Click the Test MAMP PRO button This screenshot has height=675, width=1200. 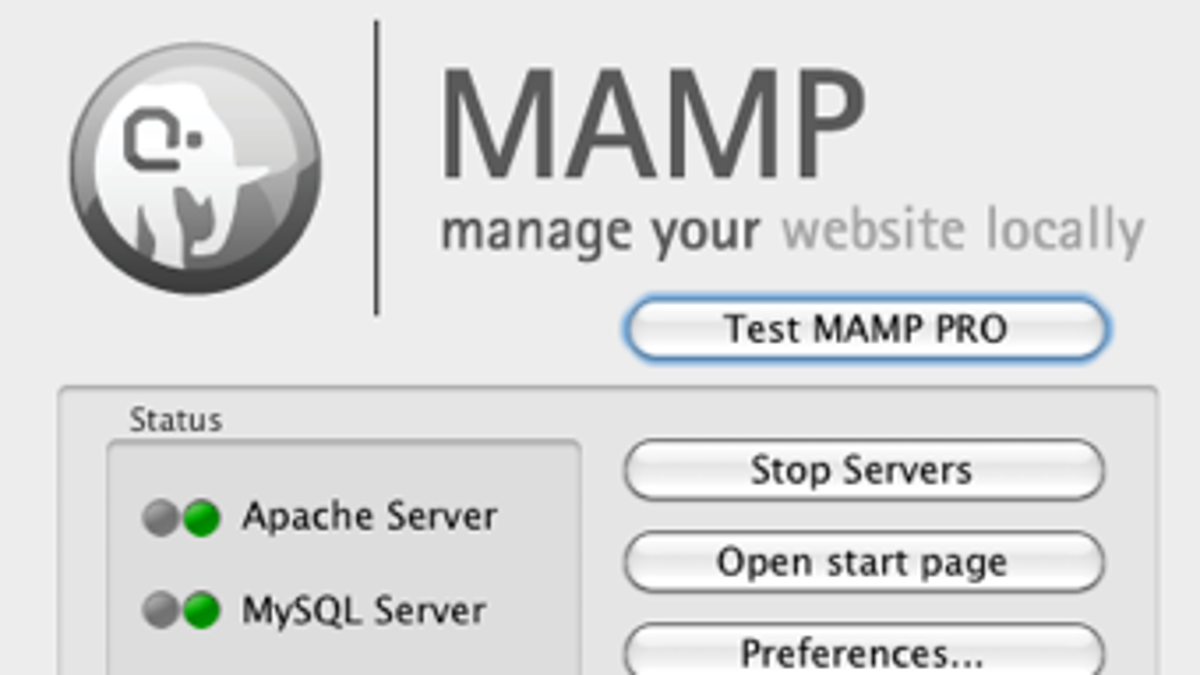pyautogui.click(x=866, y=328)
